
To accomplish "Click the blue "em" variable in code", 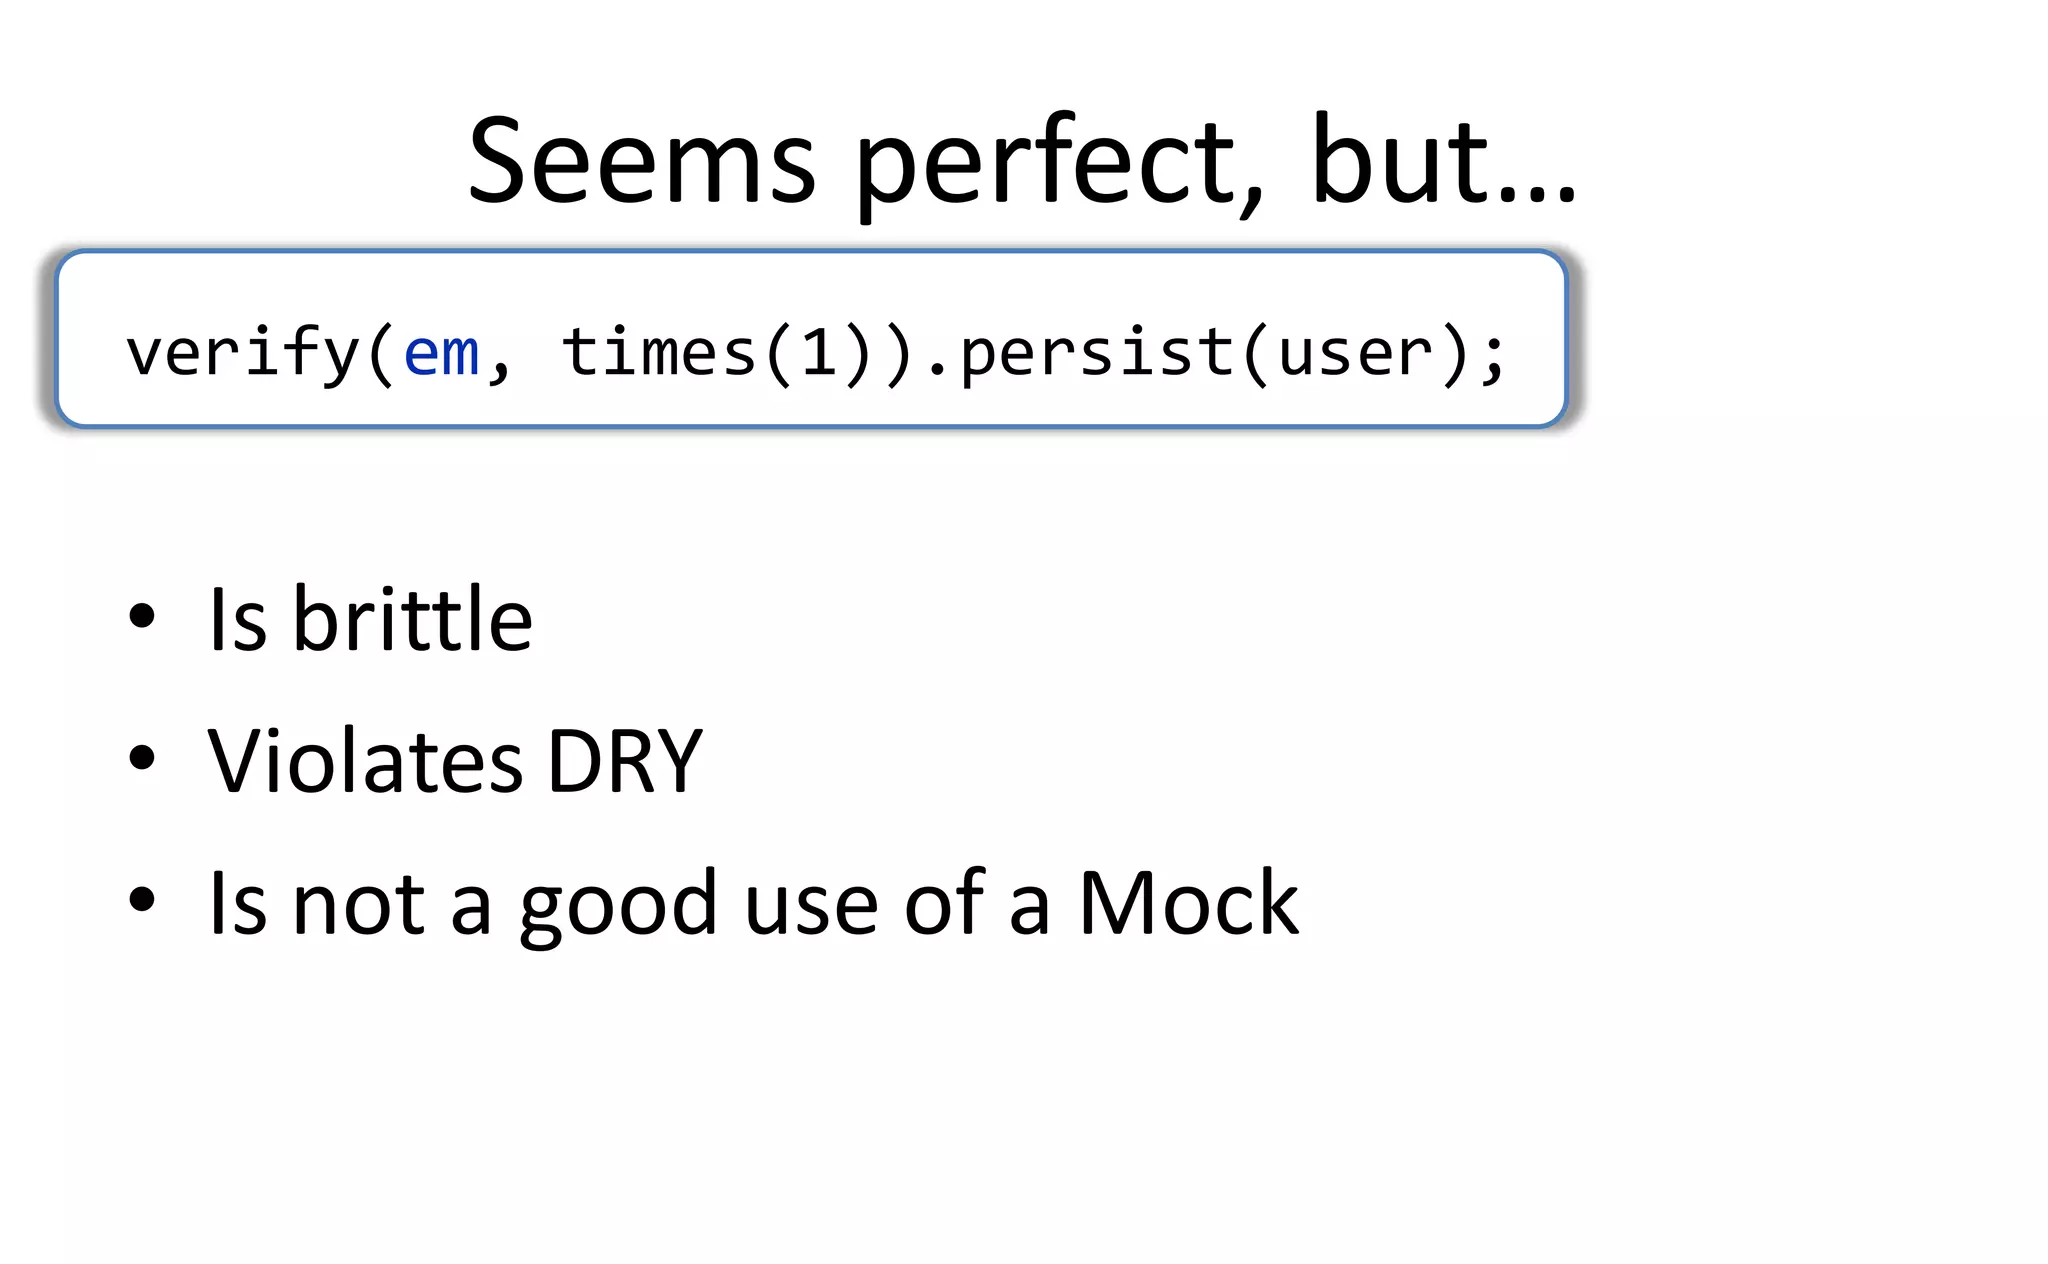I will tap(441, 352).
